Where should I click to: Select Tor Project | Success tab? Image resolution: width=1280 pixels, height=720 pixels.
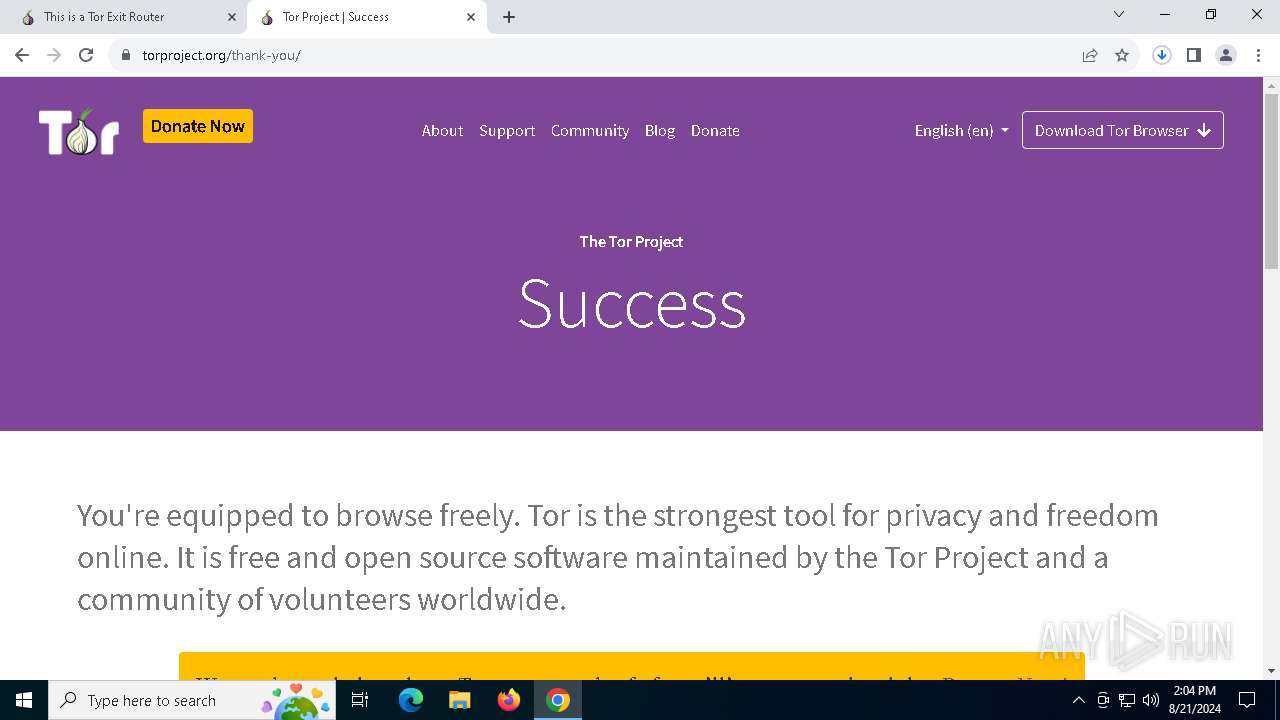coord(367,17)
